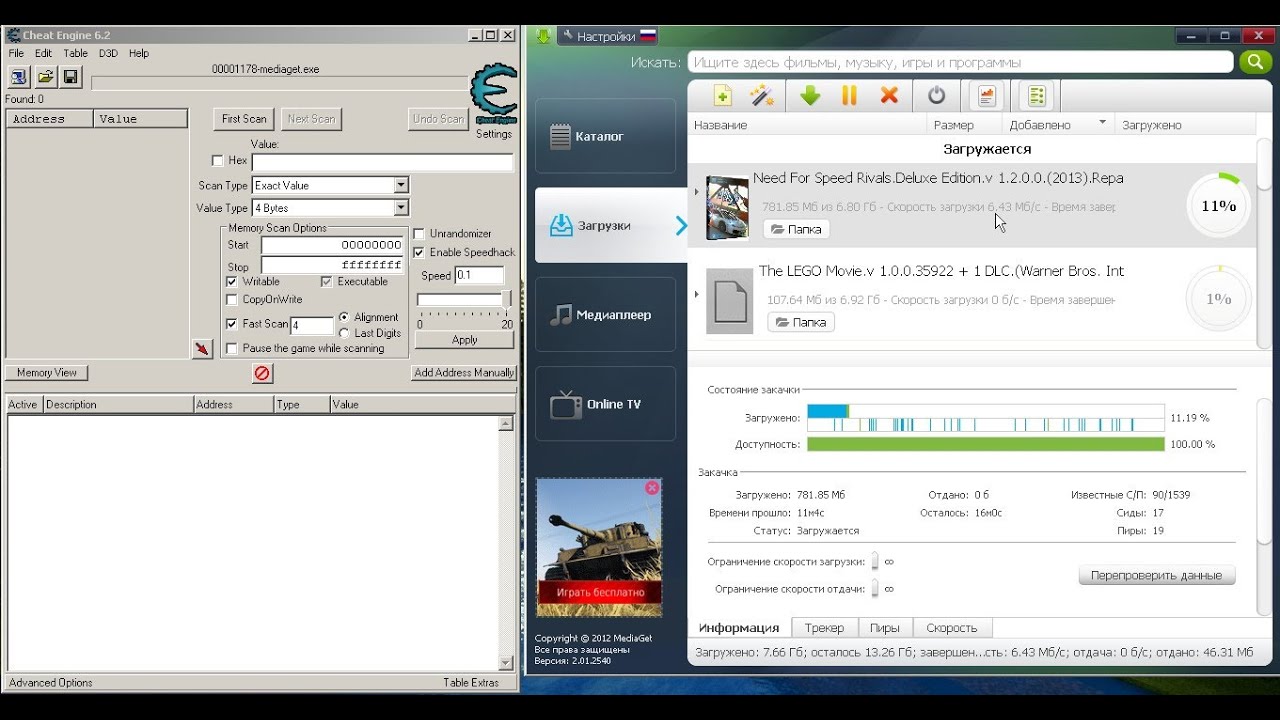Screen dimensions: 1280x720
Task: Click MediaGet add torrent file icon
Action: (722, 96)
